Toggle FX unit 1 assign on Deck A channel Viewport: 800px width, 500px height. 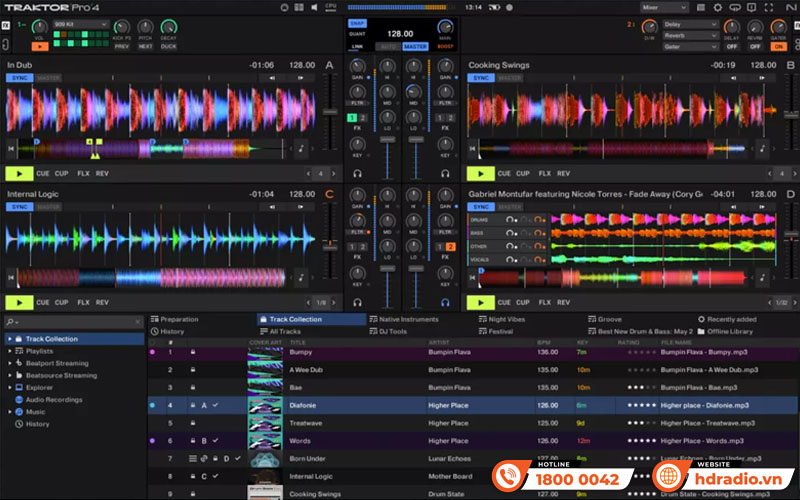tap(352, 118)
